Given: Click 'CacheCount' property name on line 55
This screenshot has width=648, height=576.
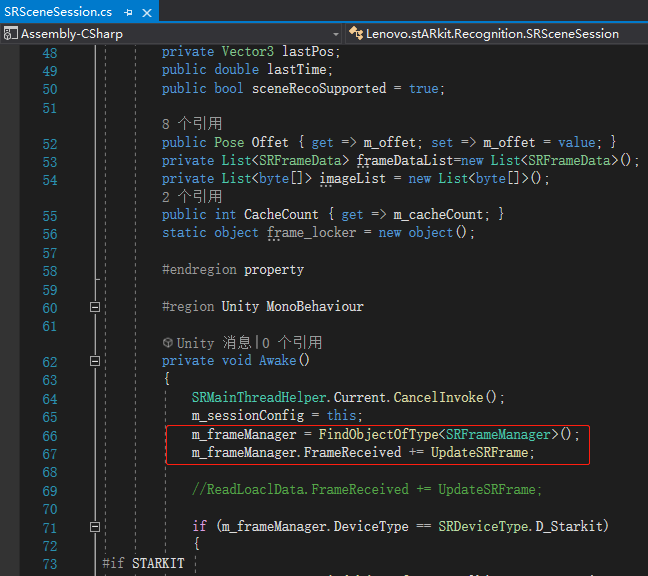Looking at the screenshot, I should click(281, 215).
